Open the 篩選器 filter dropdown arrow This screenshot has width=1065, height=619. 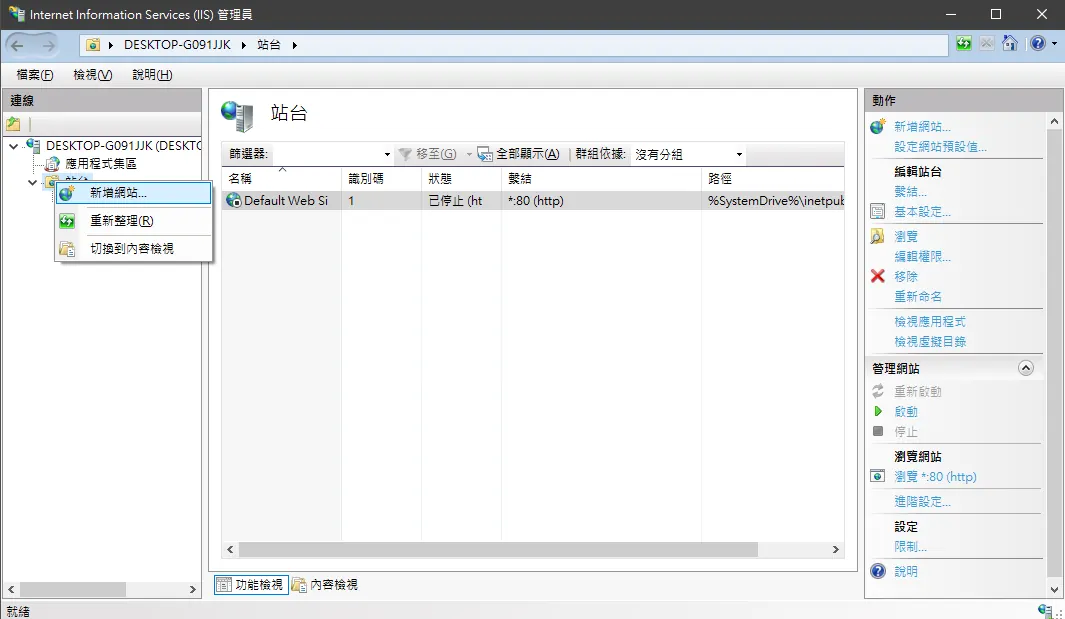[387, 154]
